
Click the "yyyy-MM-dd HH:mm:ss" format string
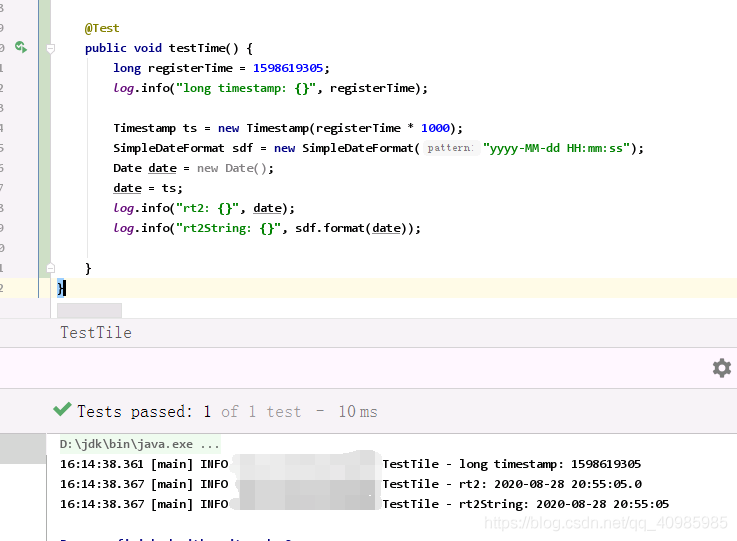tap(556, 148)
